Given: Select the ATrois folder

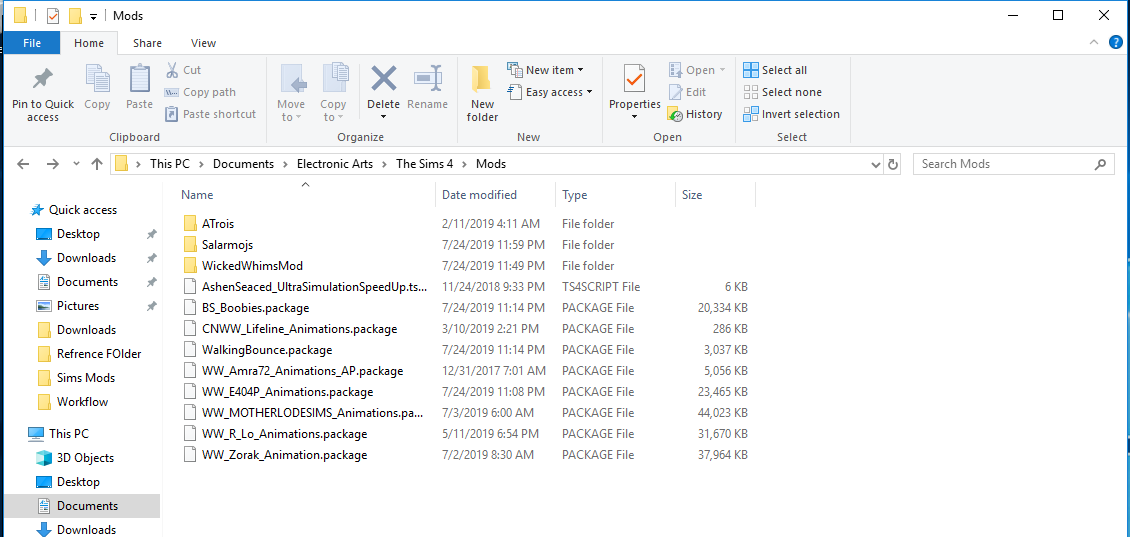Looking at the screenshot, I should [x=218, y=223].
